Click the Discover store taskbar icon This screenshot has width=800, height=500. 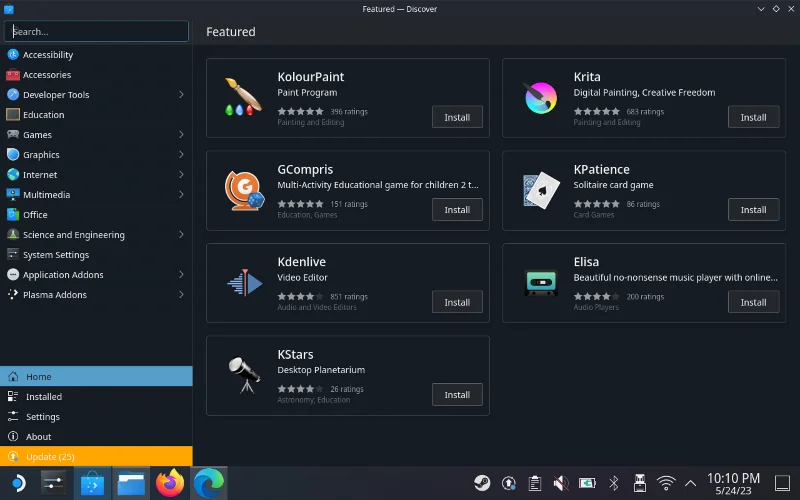point(92,483)
